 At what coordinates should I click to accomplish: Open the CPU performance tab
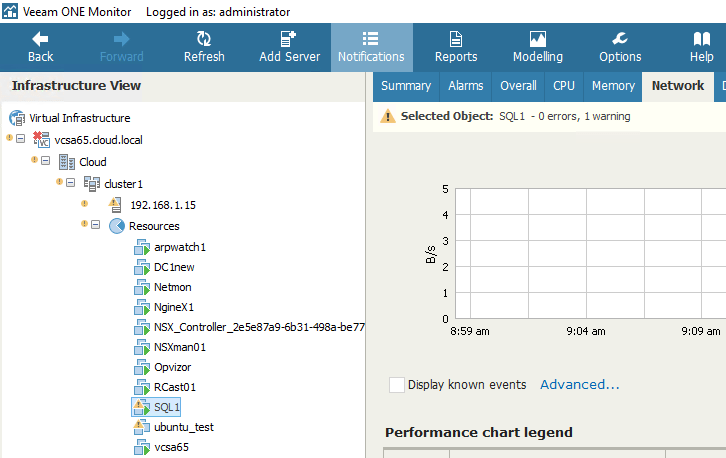564,86
